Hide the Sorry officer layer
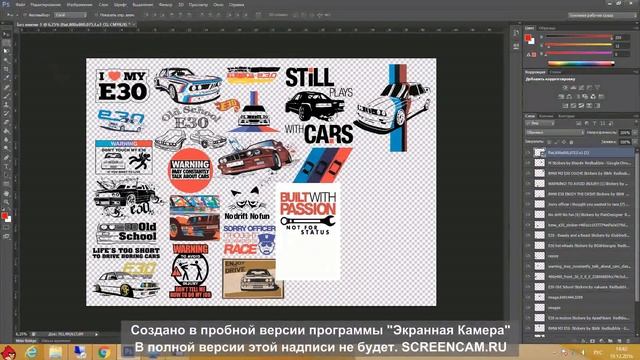The width and height of the screenshot is (640, 360). 529,204
